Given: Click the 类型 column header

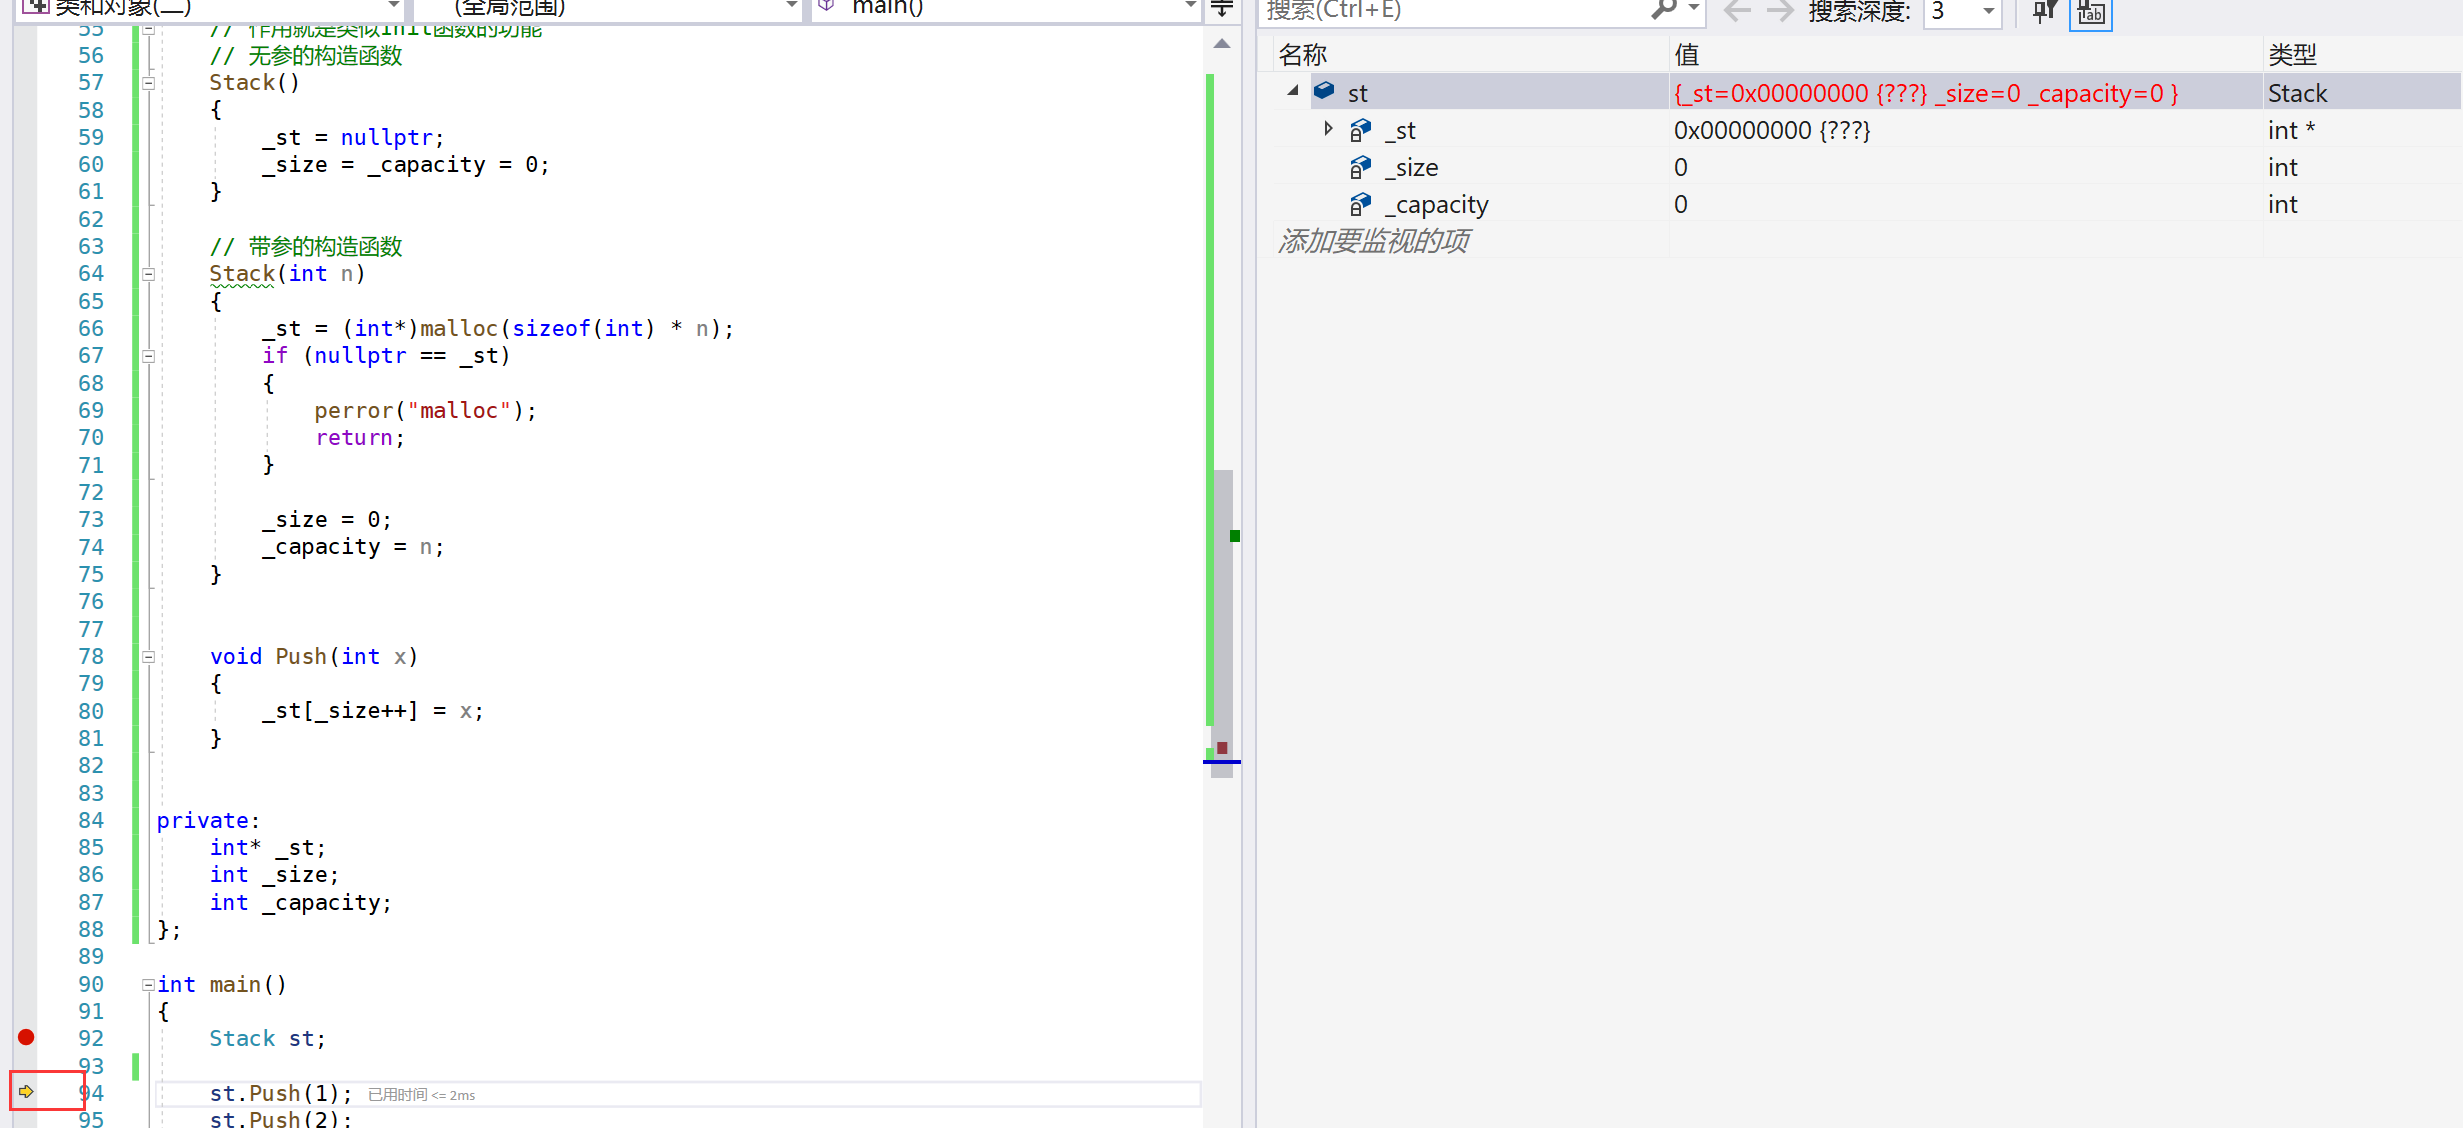Looking at the screenshot, I should coord(2292,55).
